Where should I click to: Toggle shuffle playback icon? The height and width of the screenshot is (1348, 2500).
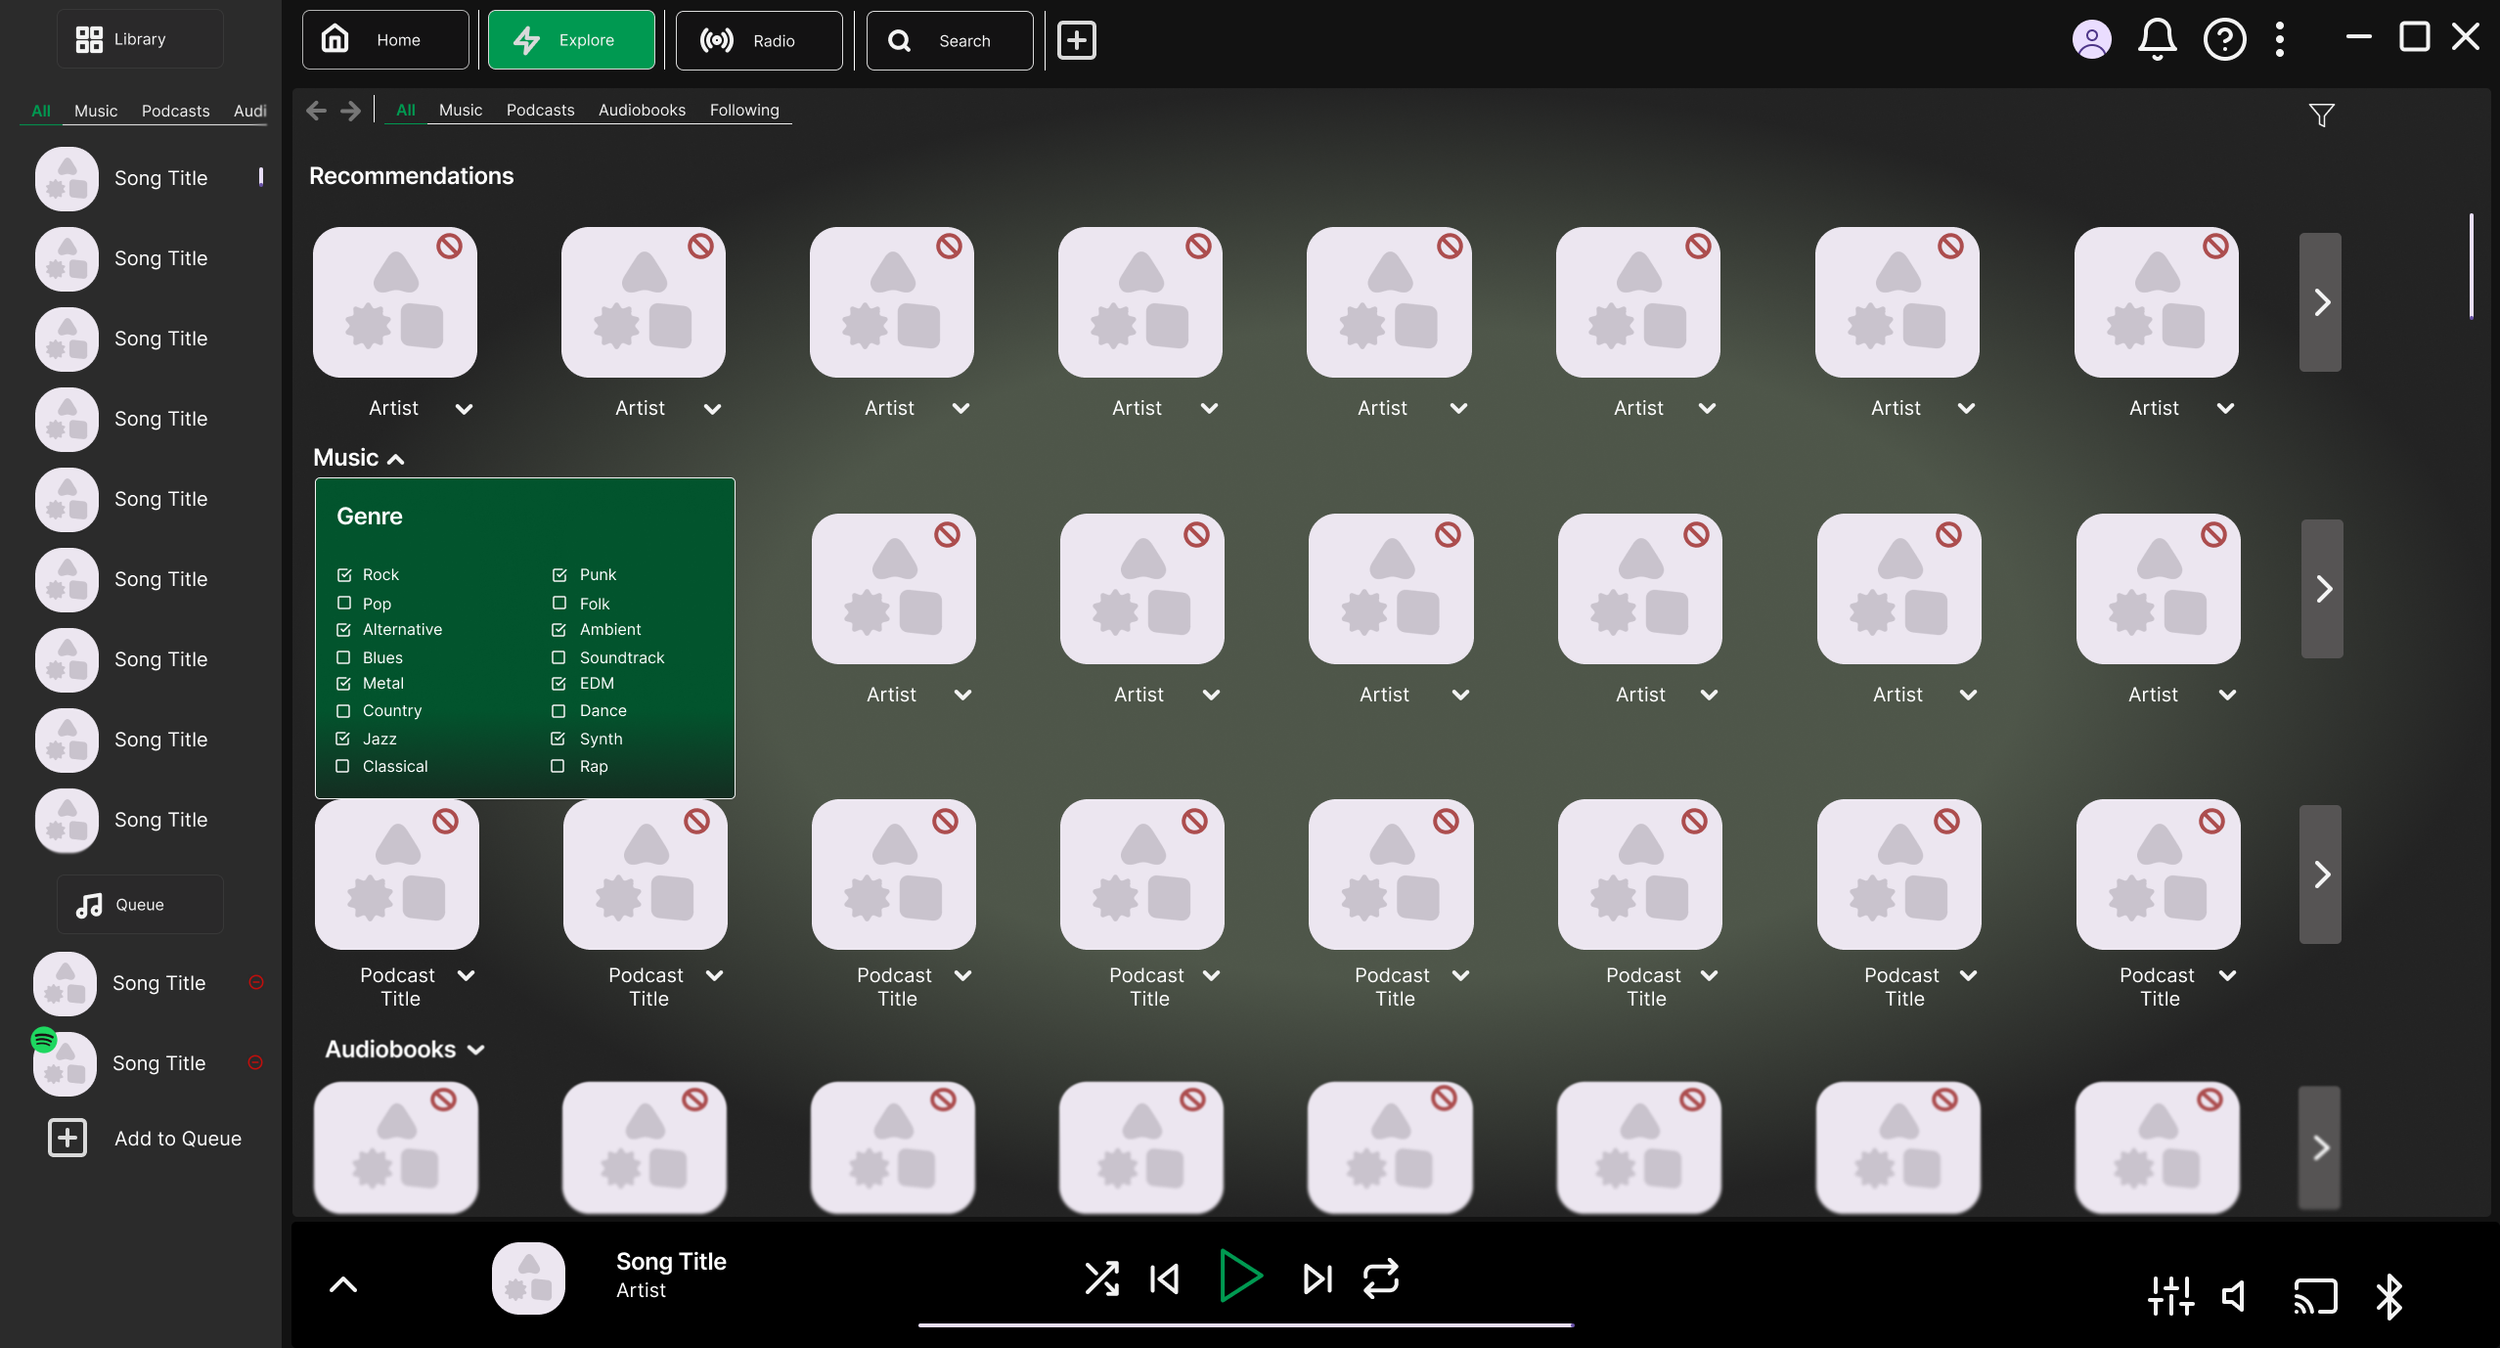pos(1101,1278)
